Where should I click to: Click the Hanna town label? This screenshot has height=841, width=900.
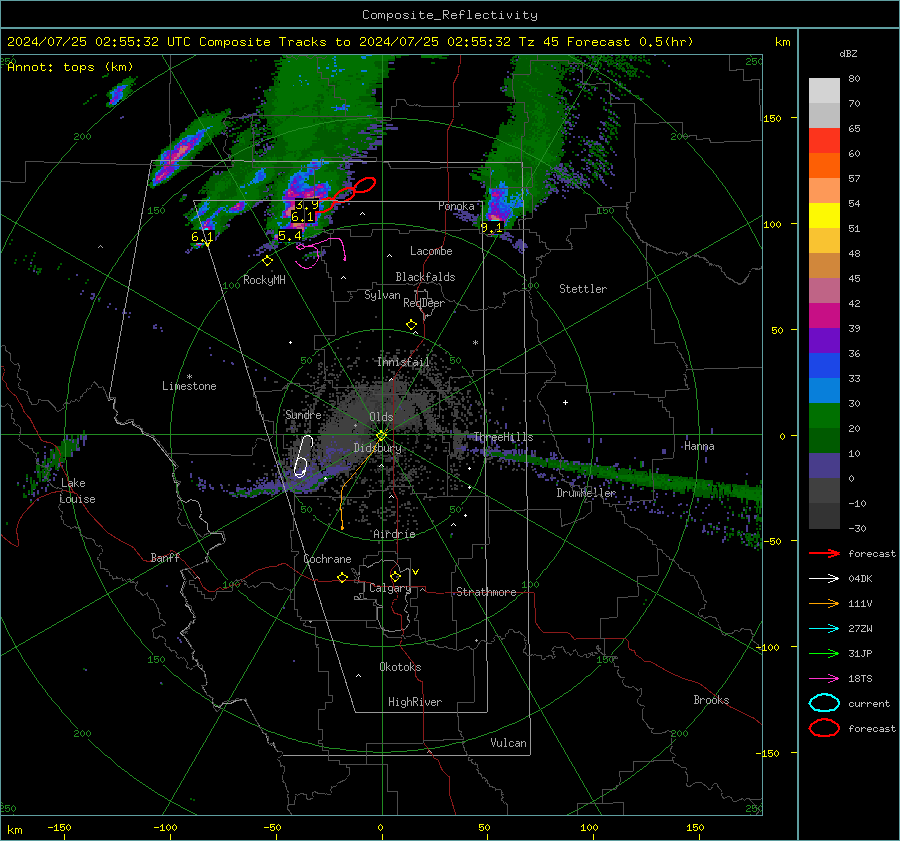pos(699,446)
